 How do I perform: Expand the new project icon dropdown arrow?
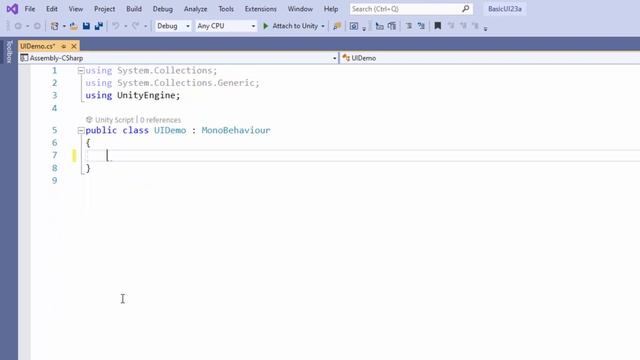[x=64, y=27]
